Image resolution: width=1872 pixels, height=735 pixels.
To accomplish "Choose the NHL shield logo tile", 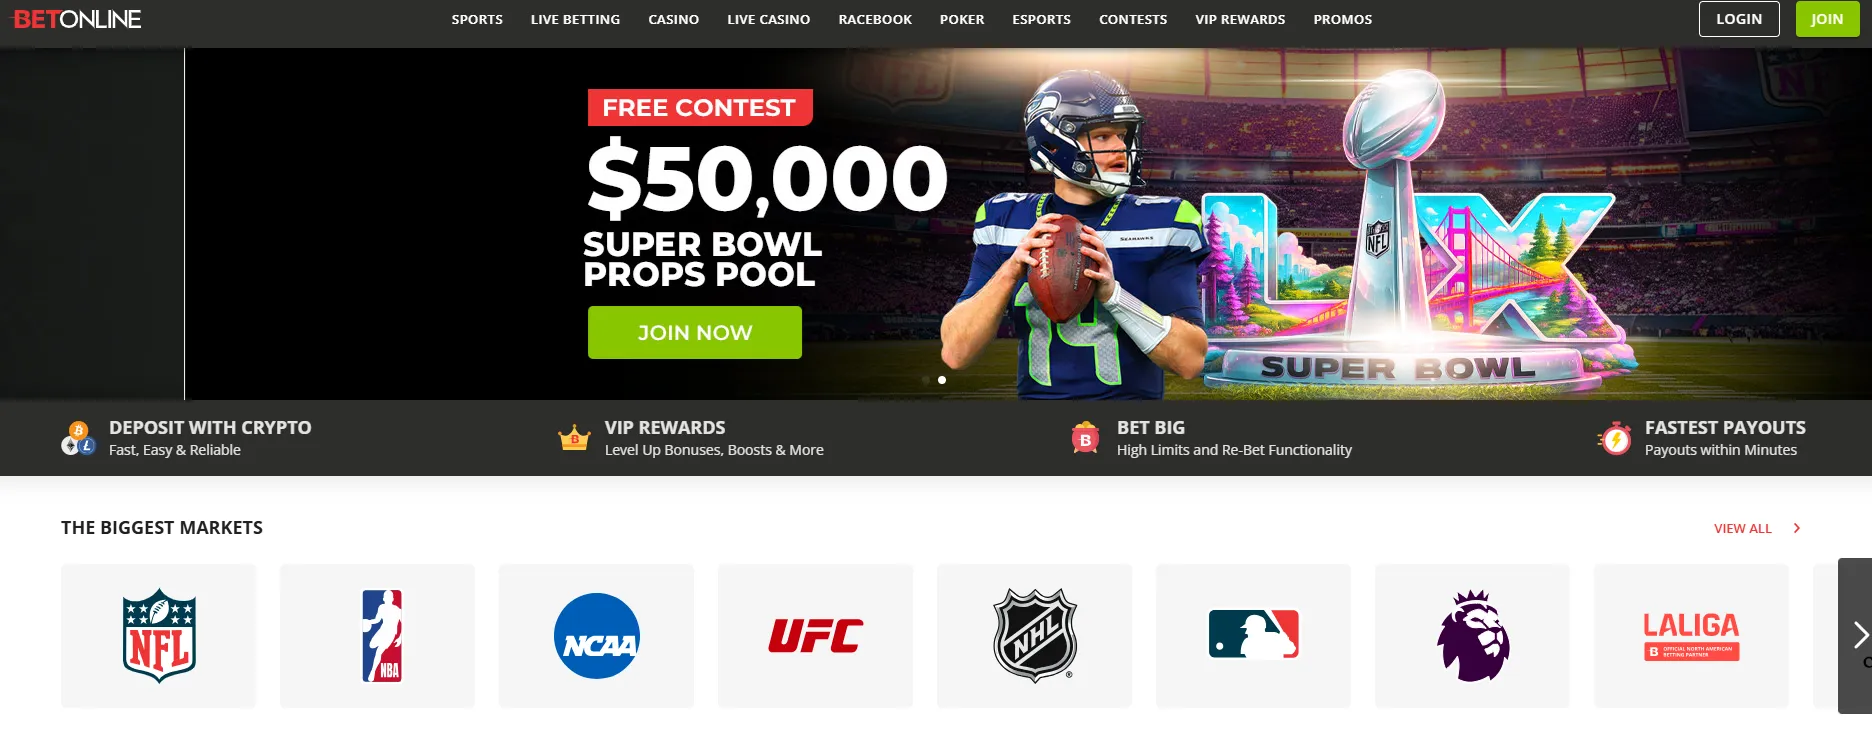I will click(x=1034, y=636).
